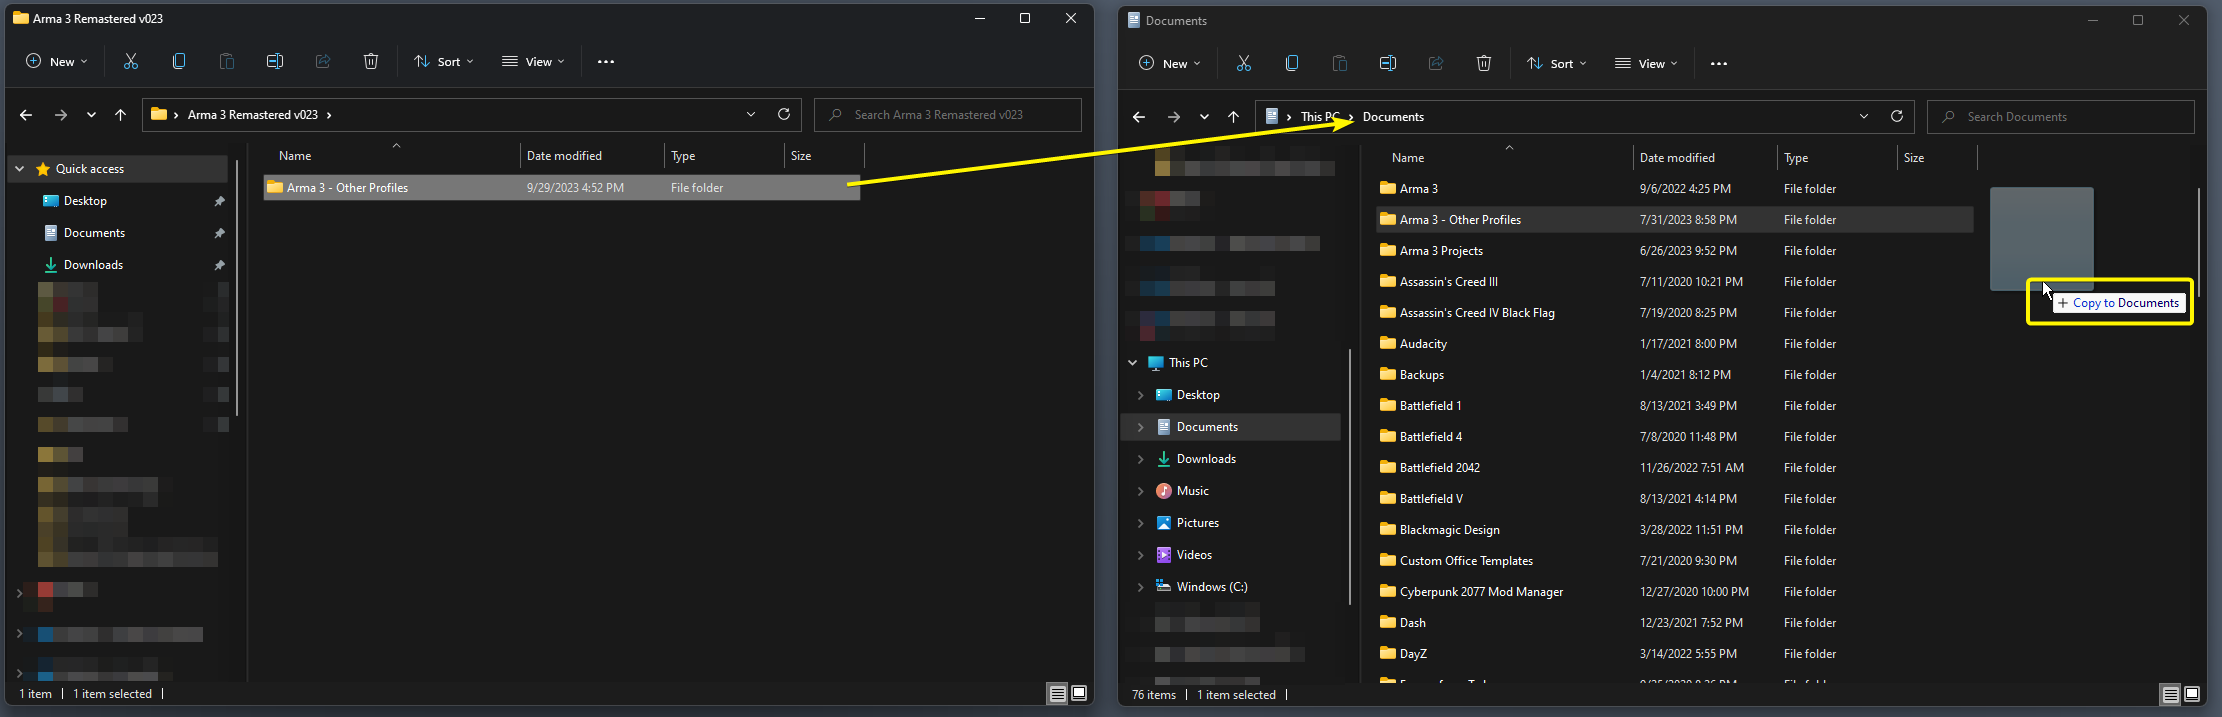Go forward in Documents window
2222x717 pixels.
tap(1174, 117)
